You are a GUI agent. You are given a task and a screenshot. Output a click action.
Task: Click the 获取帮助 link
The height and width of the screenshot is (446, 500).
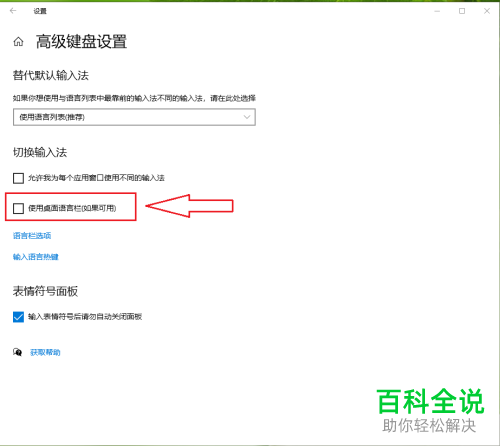tap(45, 352)
